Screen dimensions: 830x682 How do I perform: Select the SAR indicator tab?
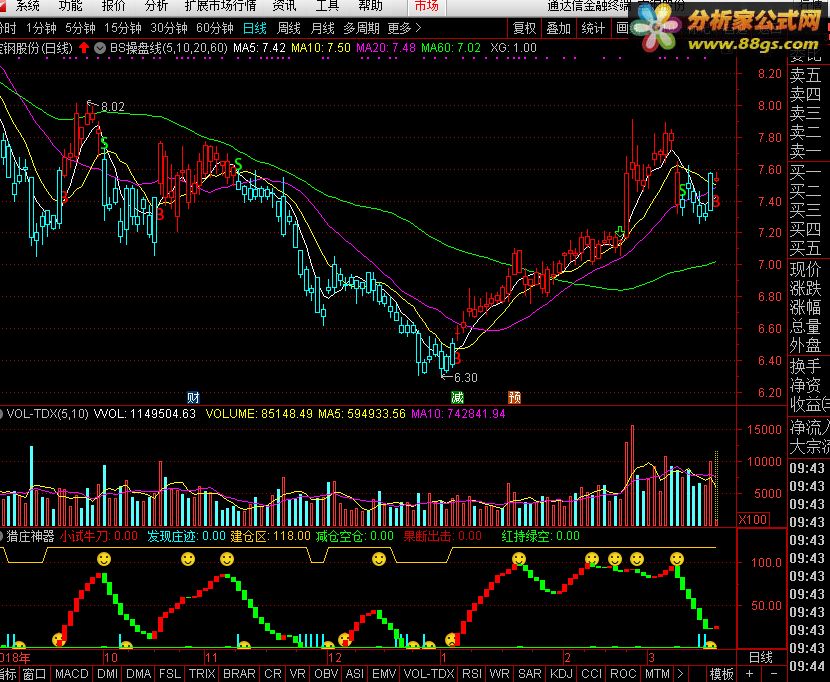[529, 674]
